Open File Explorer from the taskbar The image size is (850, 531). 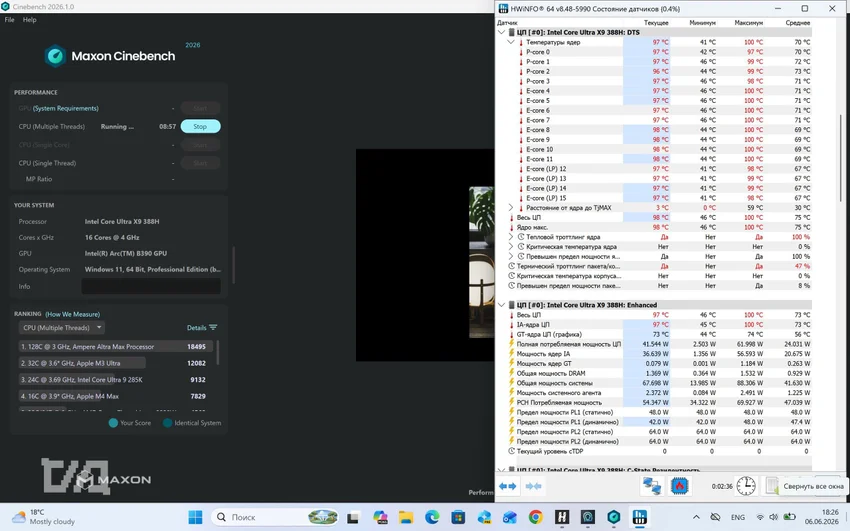point(405,517)
